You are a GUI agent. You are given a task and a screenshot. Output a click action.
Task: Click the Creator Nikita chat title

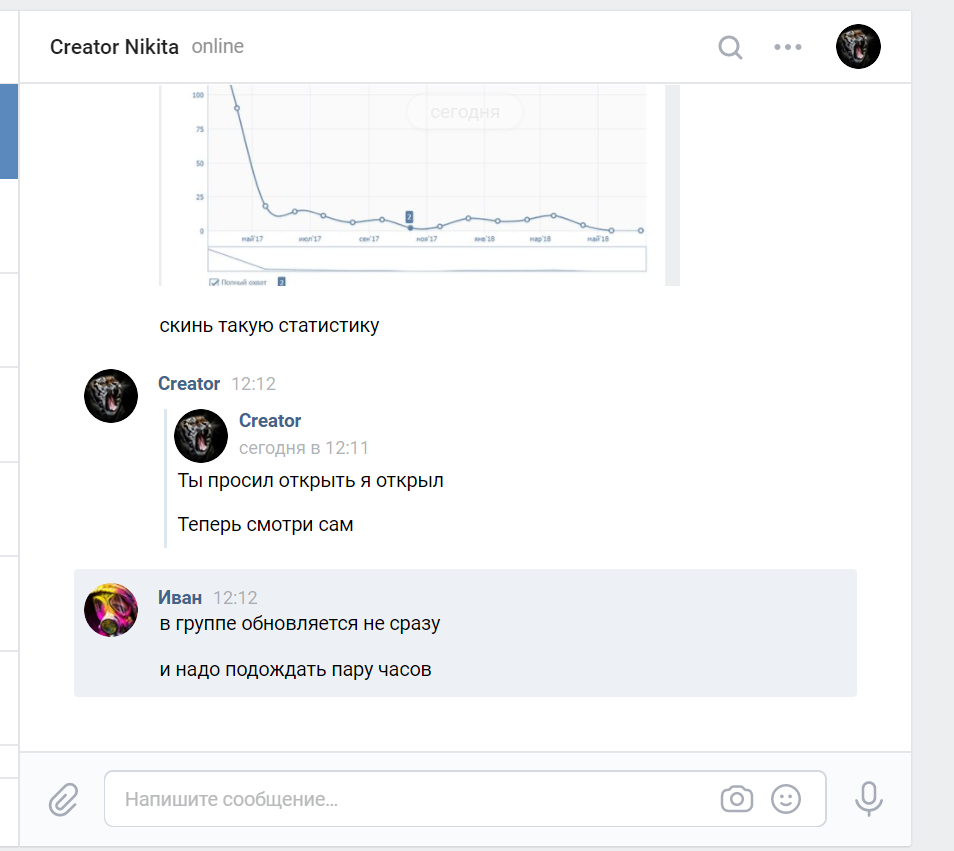[114, 47]
